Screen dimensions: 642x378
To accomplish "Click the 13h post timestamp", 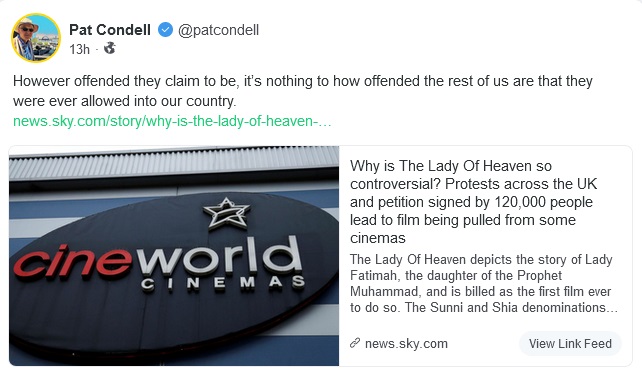I will [x=79, y=49].
